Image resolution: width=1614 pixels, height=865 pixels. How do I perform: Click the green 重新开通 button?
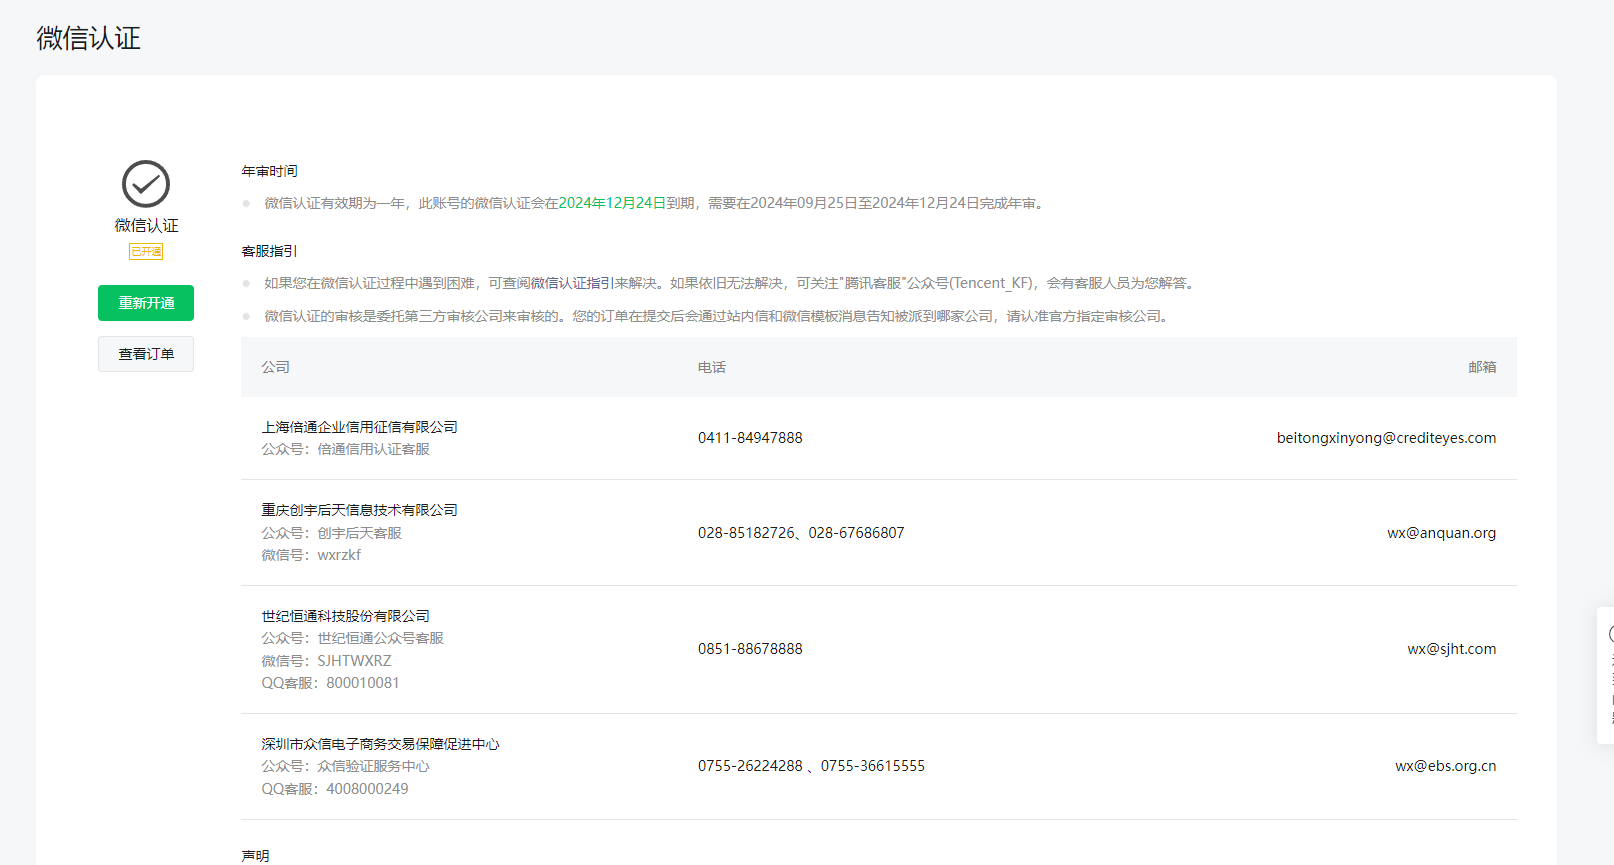coord(146,303)
